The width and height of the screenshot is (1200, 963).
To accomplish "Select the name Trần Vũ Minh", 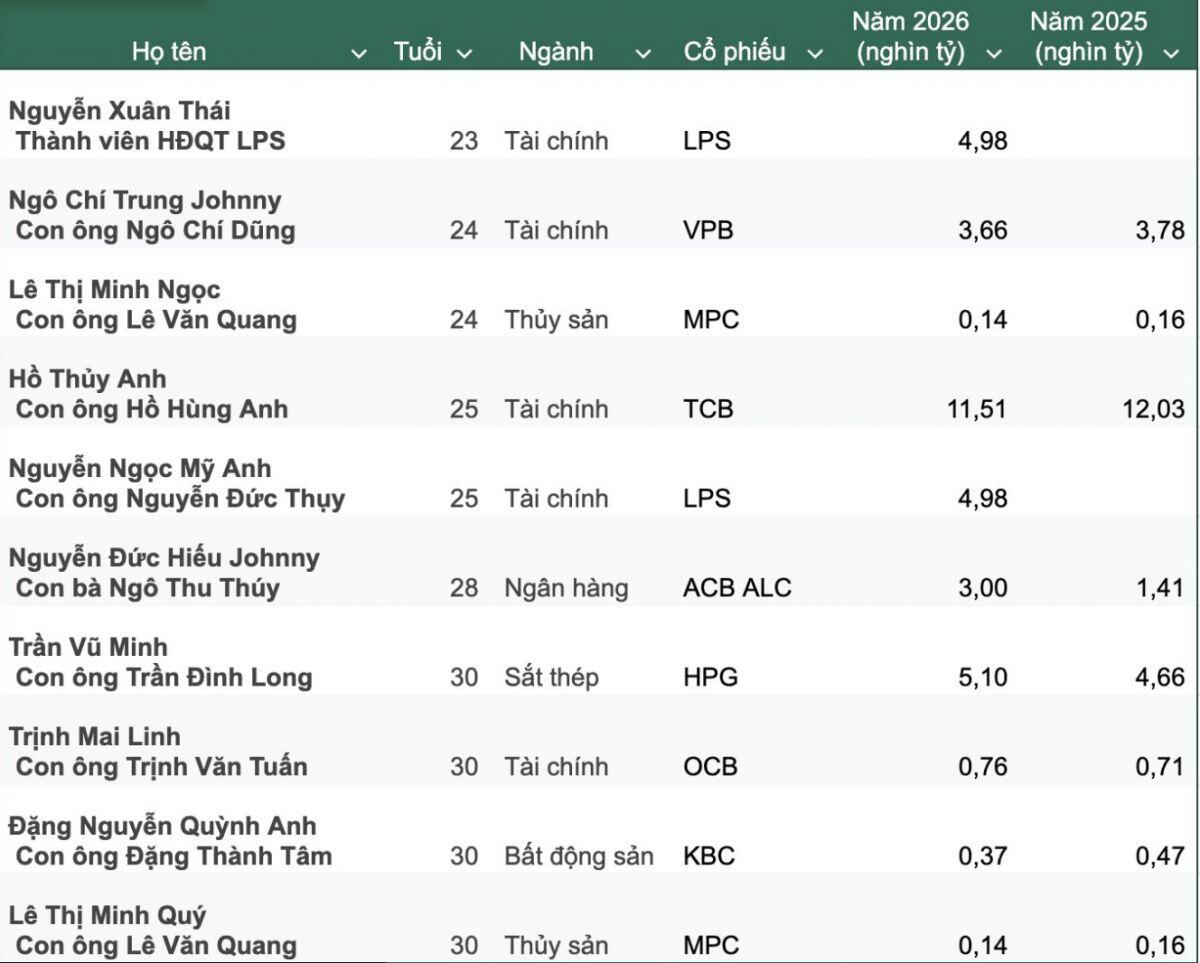I will click(88, 647).
